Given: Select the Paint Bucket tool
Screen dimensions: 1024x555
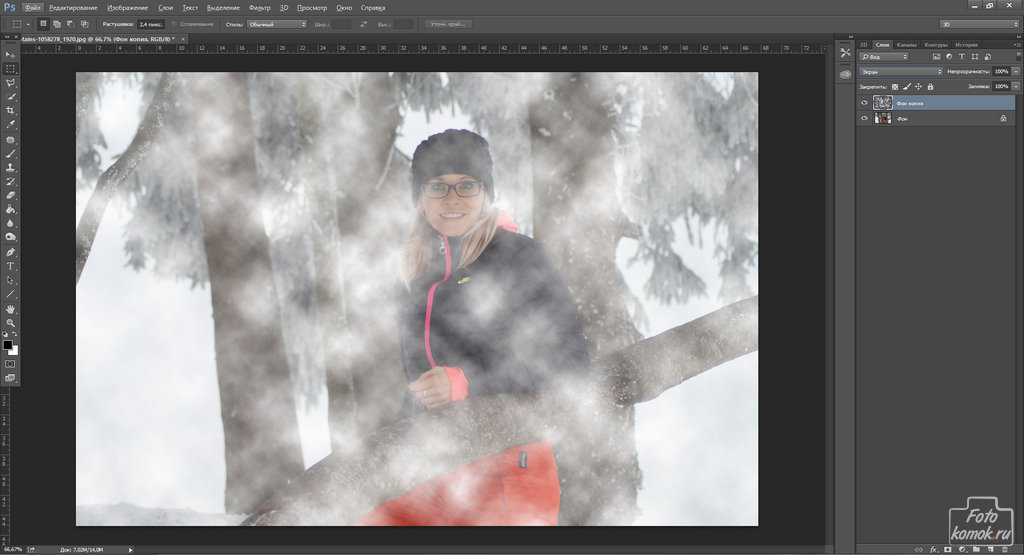Looking at the screenshot, I should [x=10, y=209].
